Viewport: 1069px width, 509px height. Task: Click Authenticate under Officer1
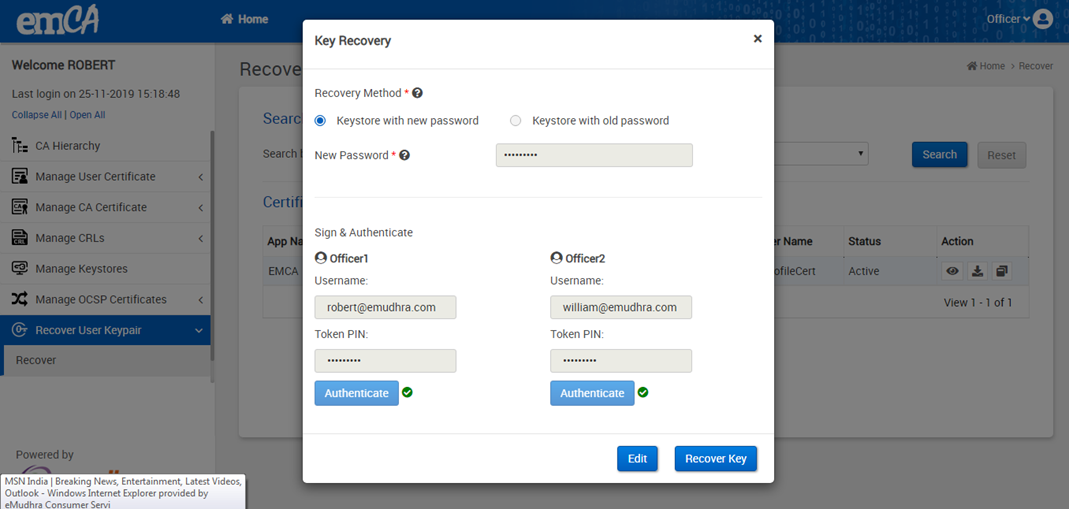point(356,393)
